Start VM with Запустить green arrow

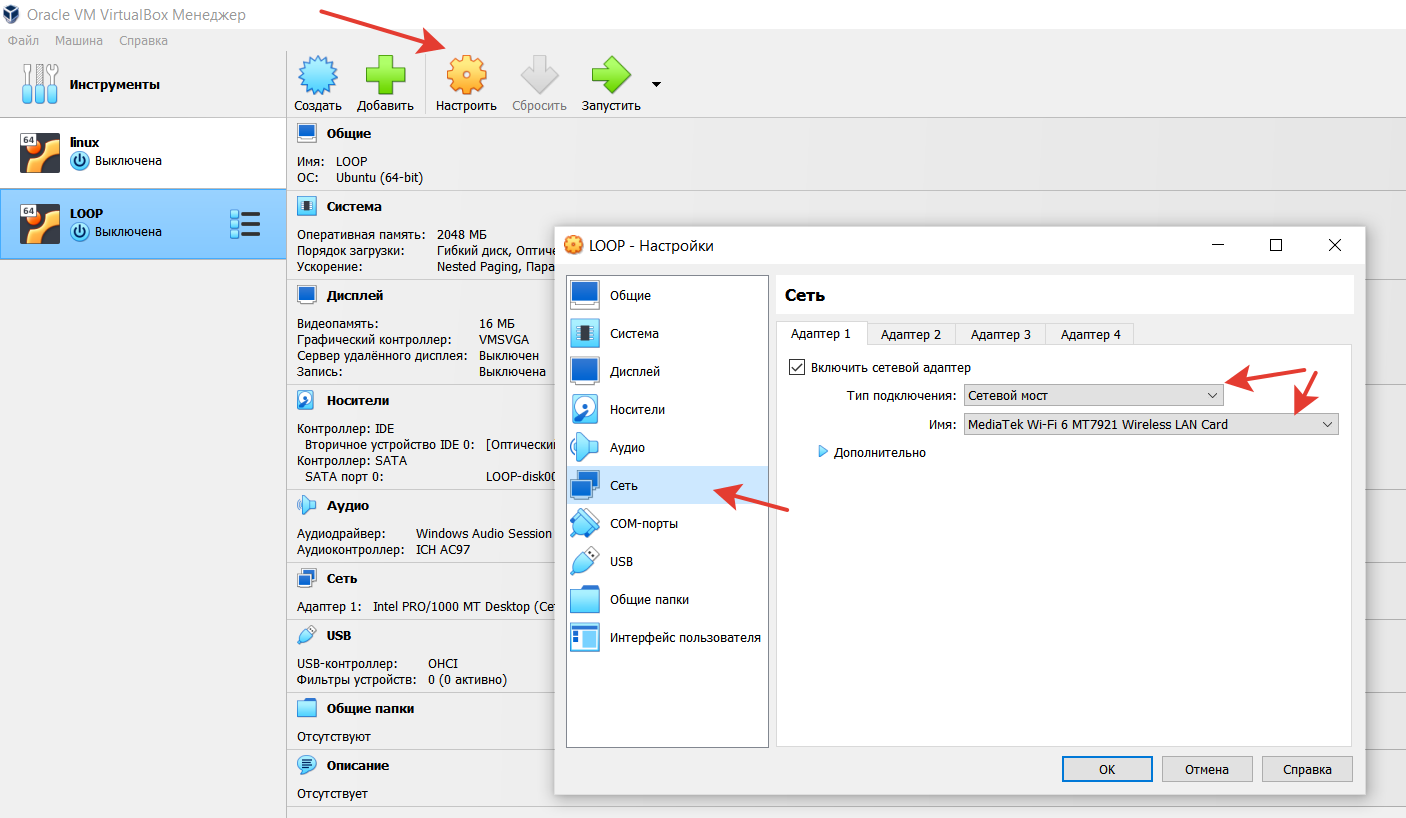tap(611, 75)
